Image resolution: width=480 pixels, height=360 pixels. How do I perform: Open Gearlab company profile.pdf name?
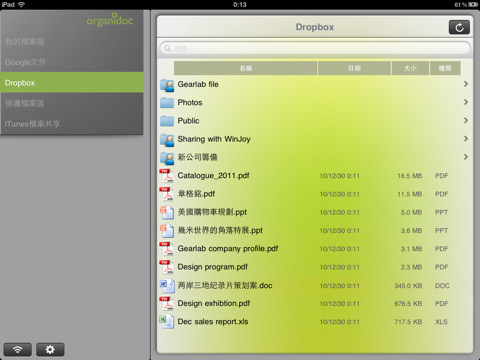click(x=228, y=249)
